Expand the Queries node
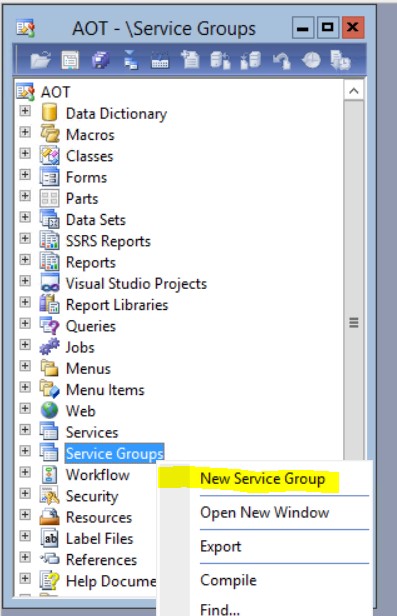397x616 pixels. 25,323
